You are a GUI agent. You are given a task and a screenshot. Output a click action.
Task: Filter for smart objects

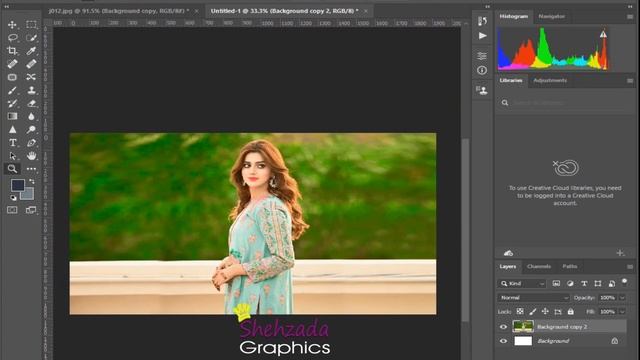pyautogui.click(x=611, y=283)
